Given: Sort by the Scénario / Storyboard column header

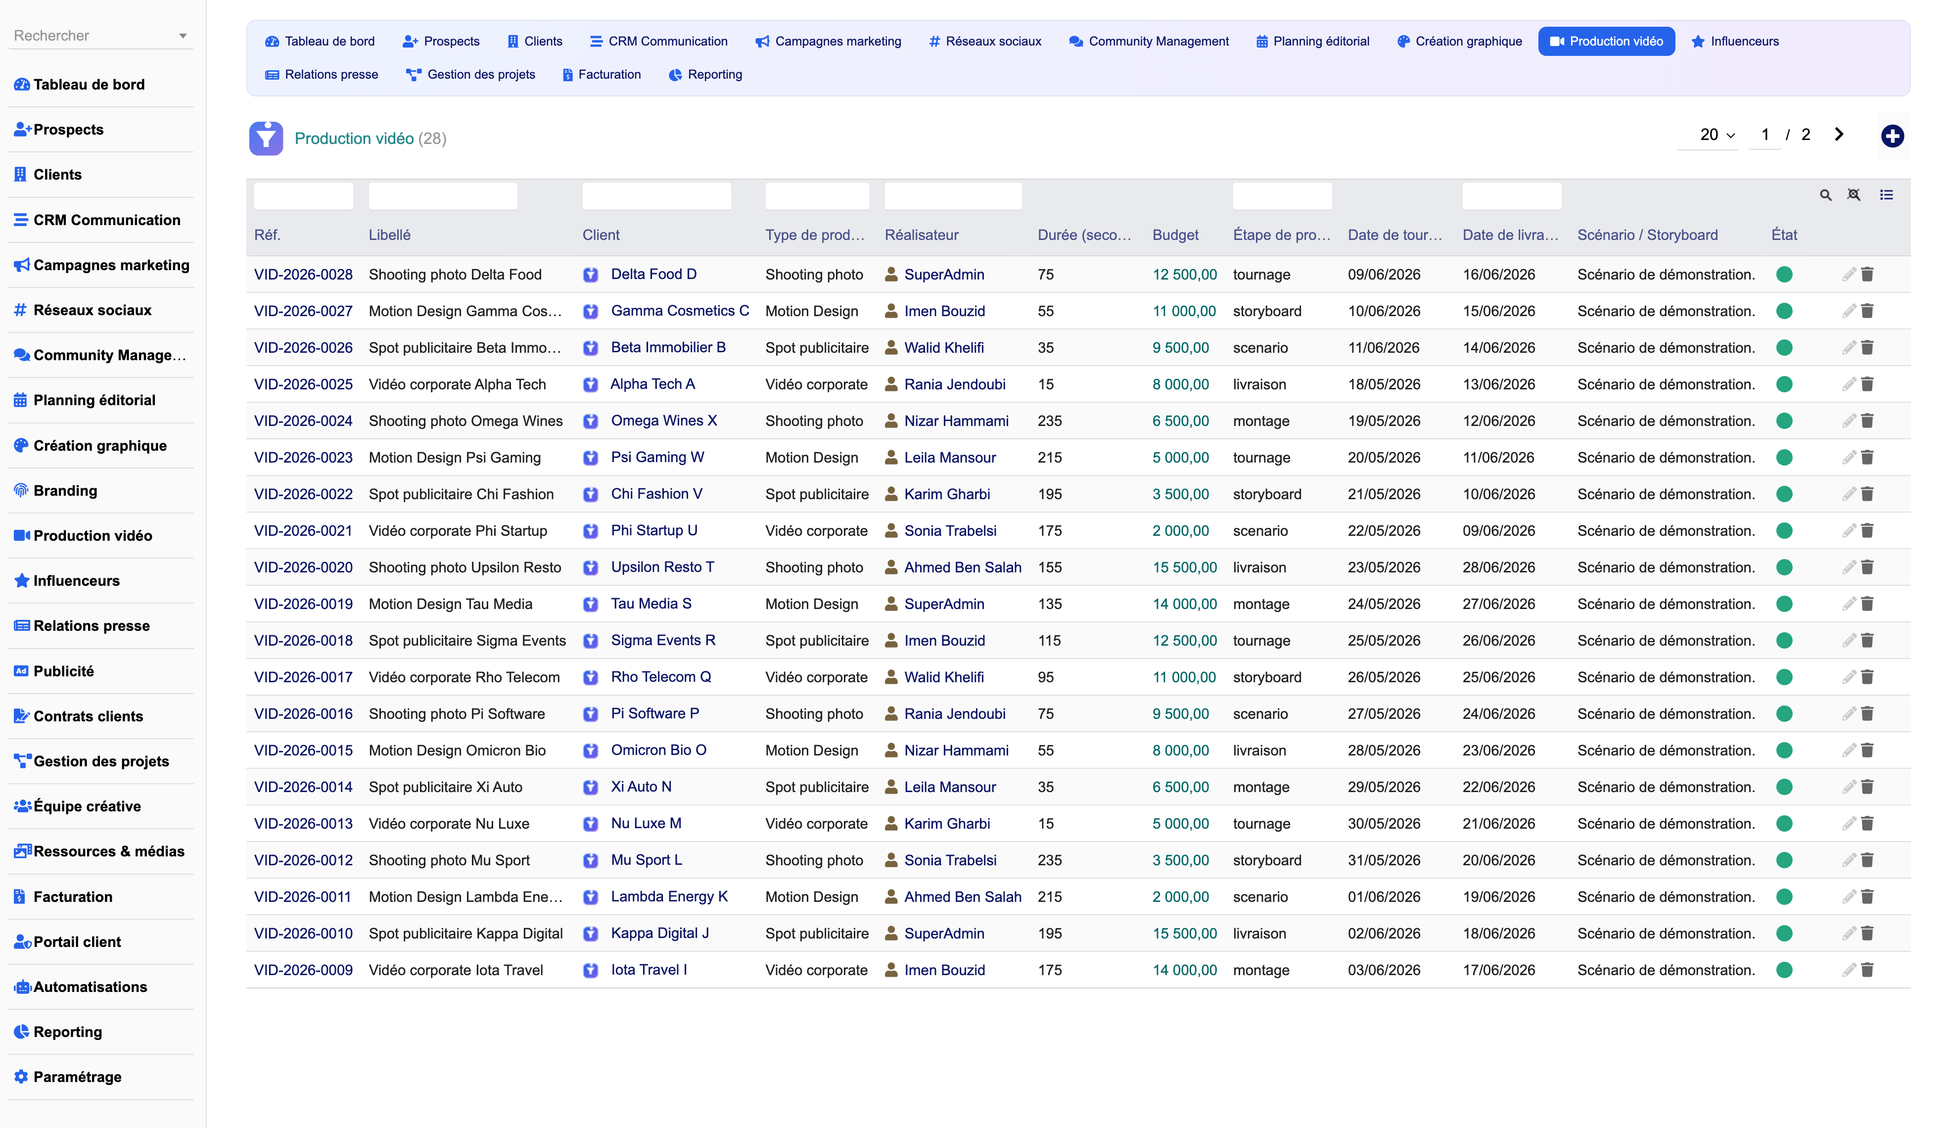Looking at the screenshot, I should pos(1647,235).
